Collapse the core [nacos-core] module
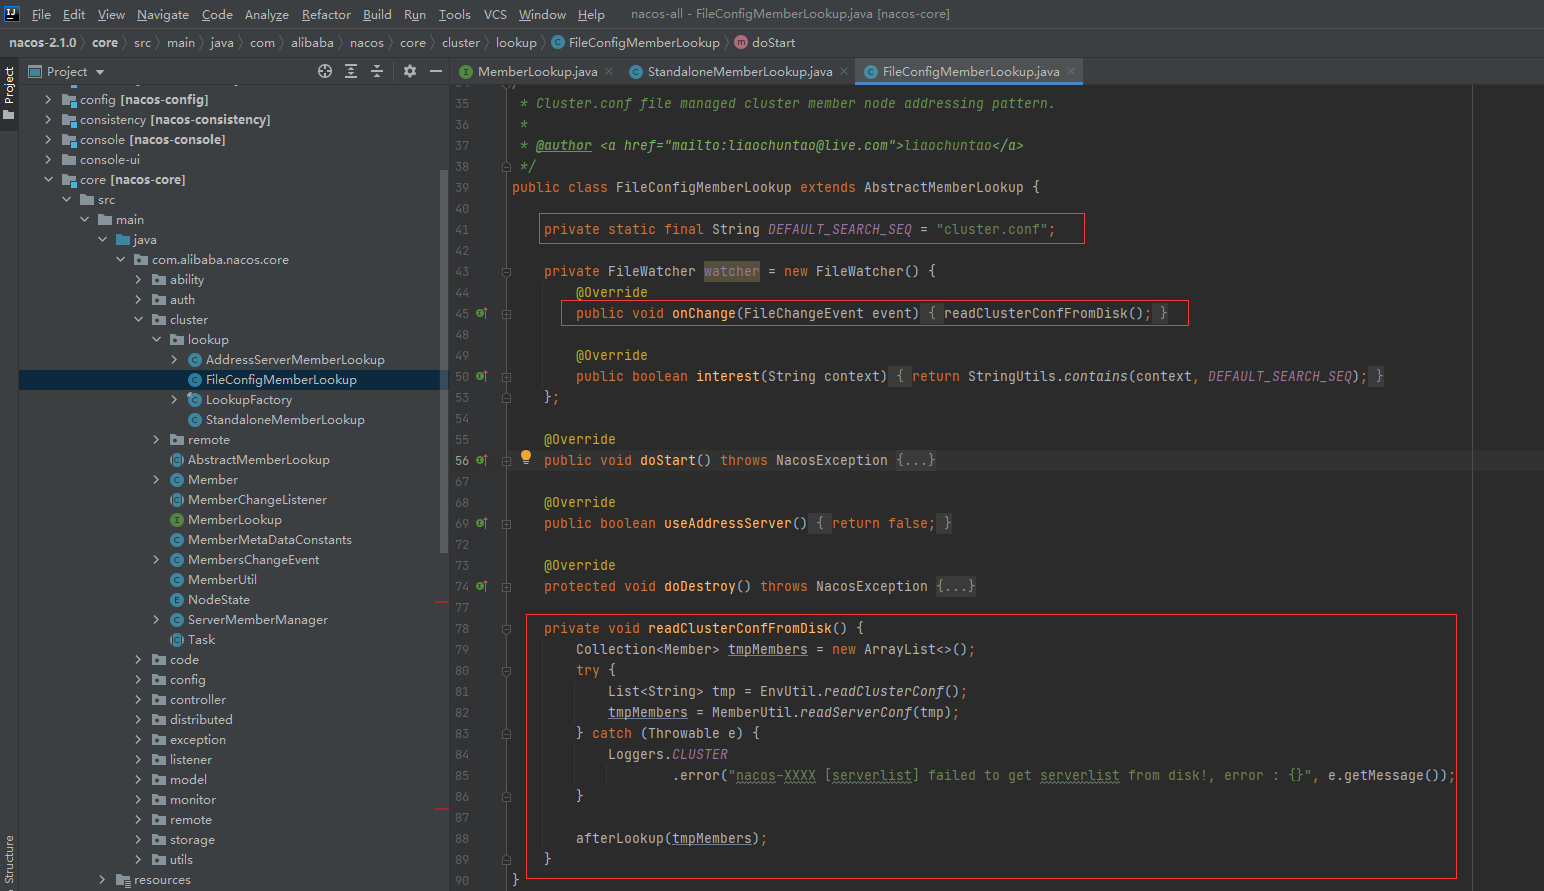The height and width of the screenshot is (891, 1544). [48, 179]
